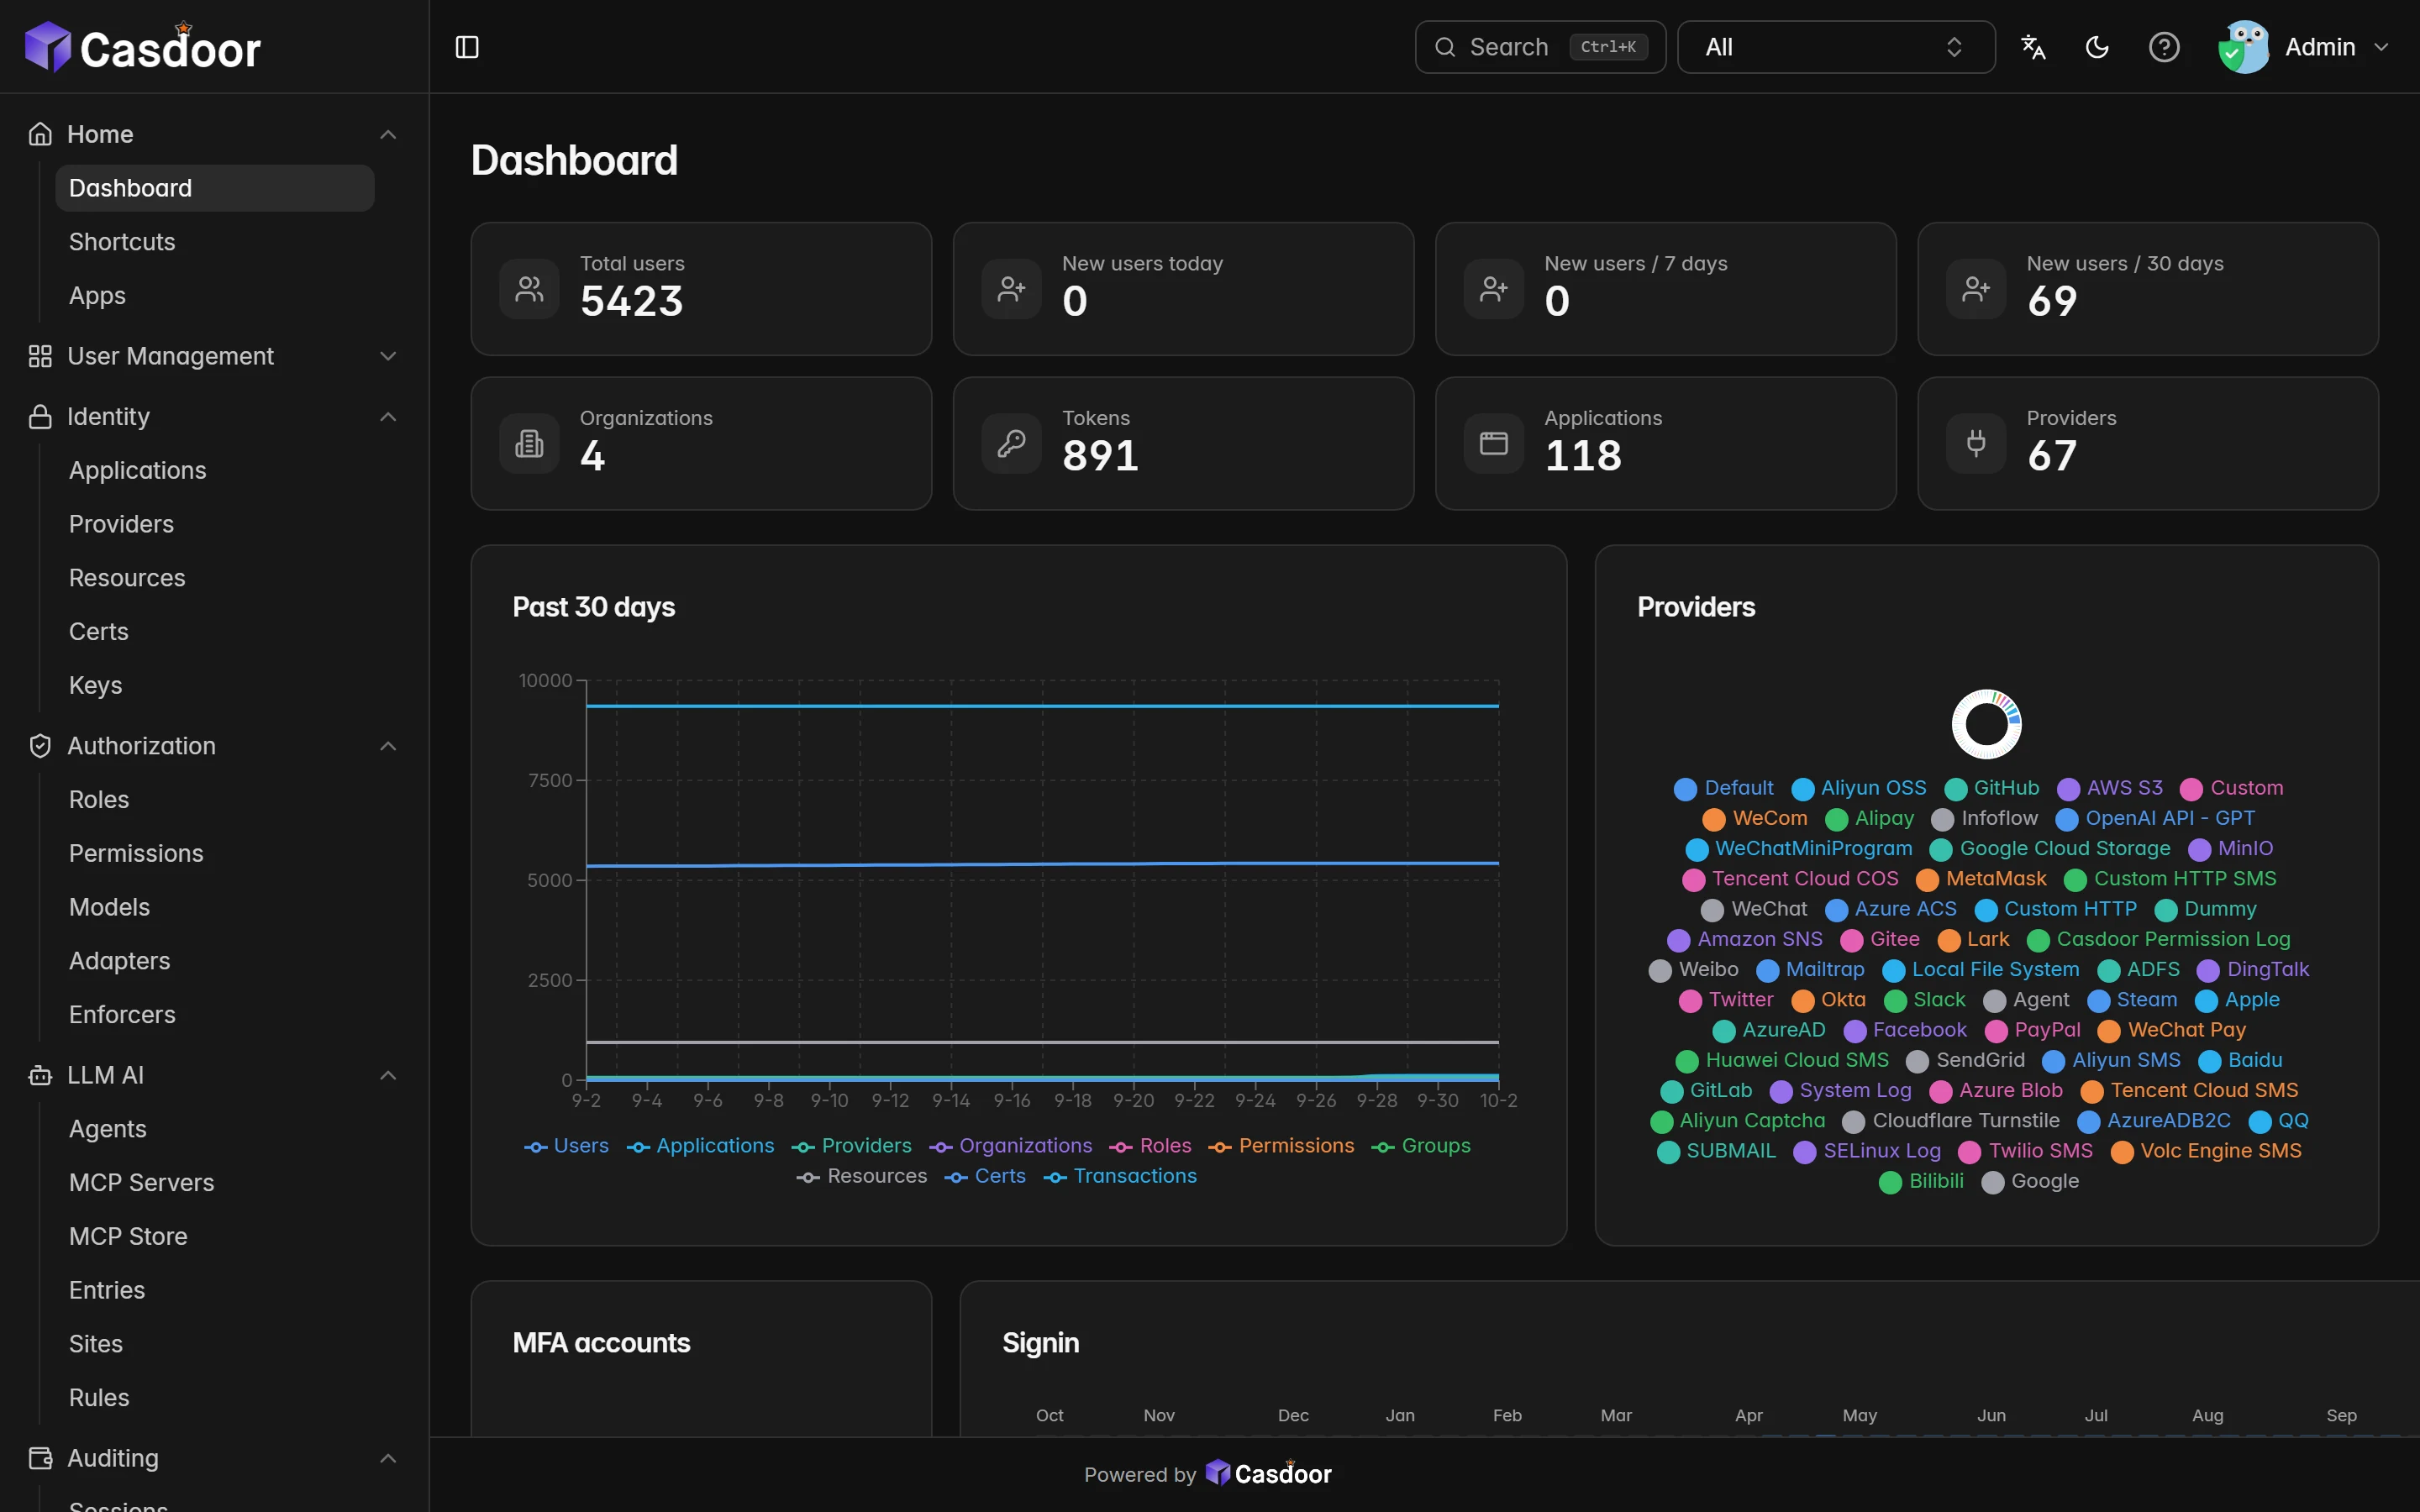Toggle the moon dark mode icon
Image resolution: width=2420 pixels, height=1512 pixels.
[x=2097, y=47]
